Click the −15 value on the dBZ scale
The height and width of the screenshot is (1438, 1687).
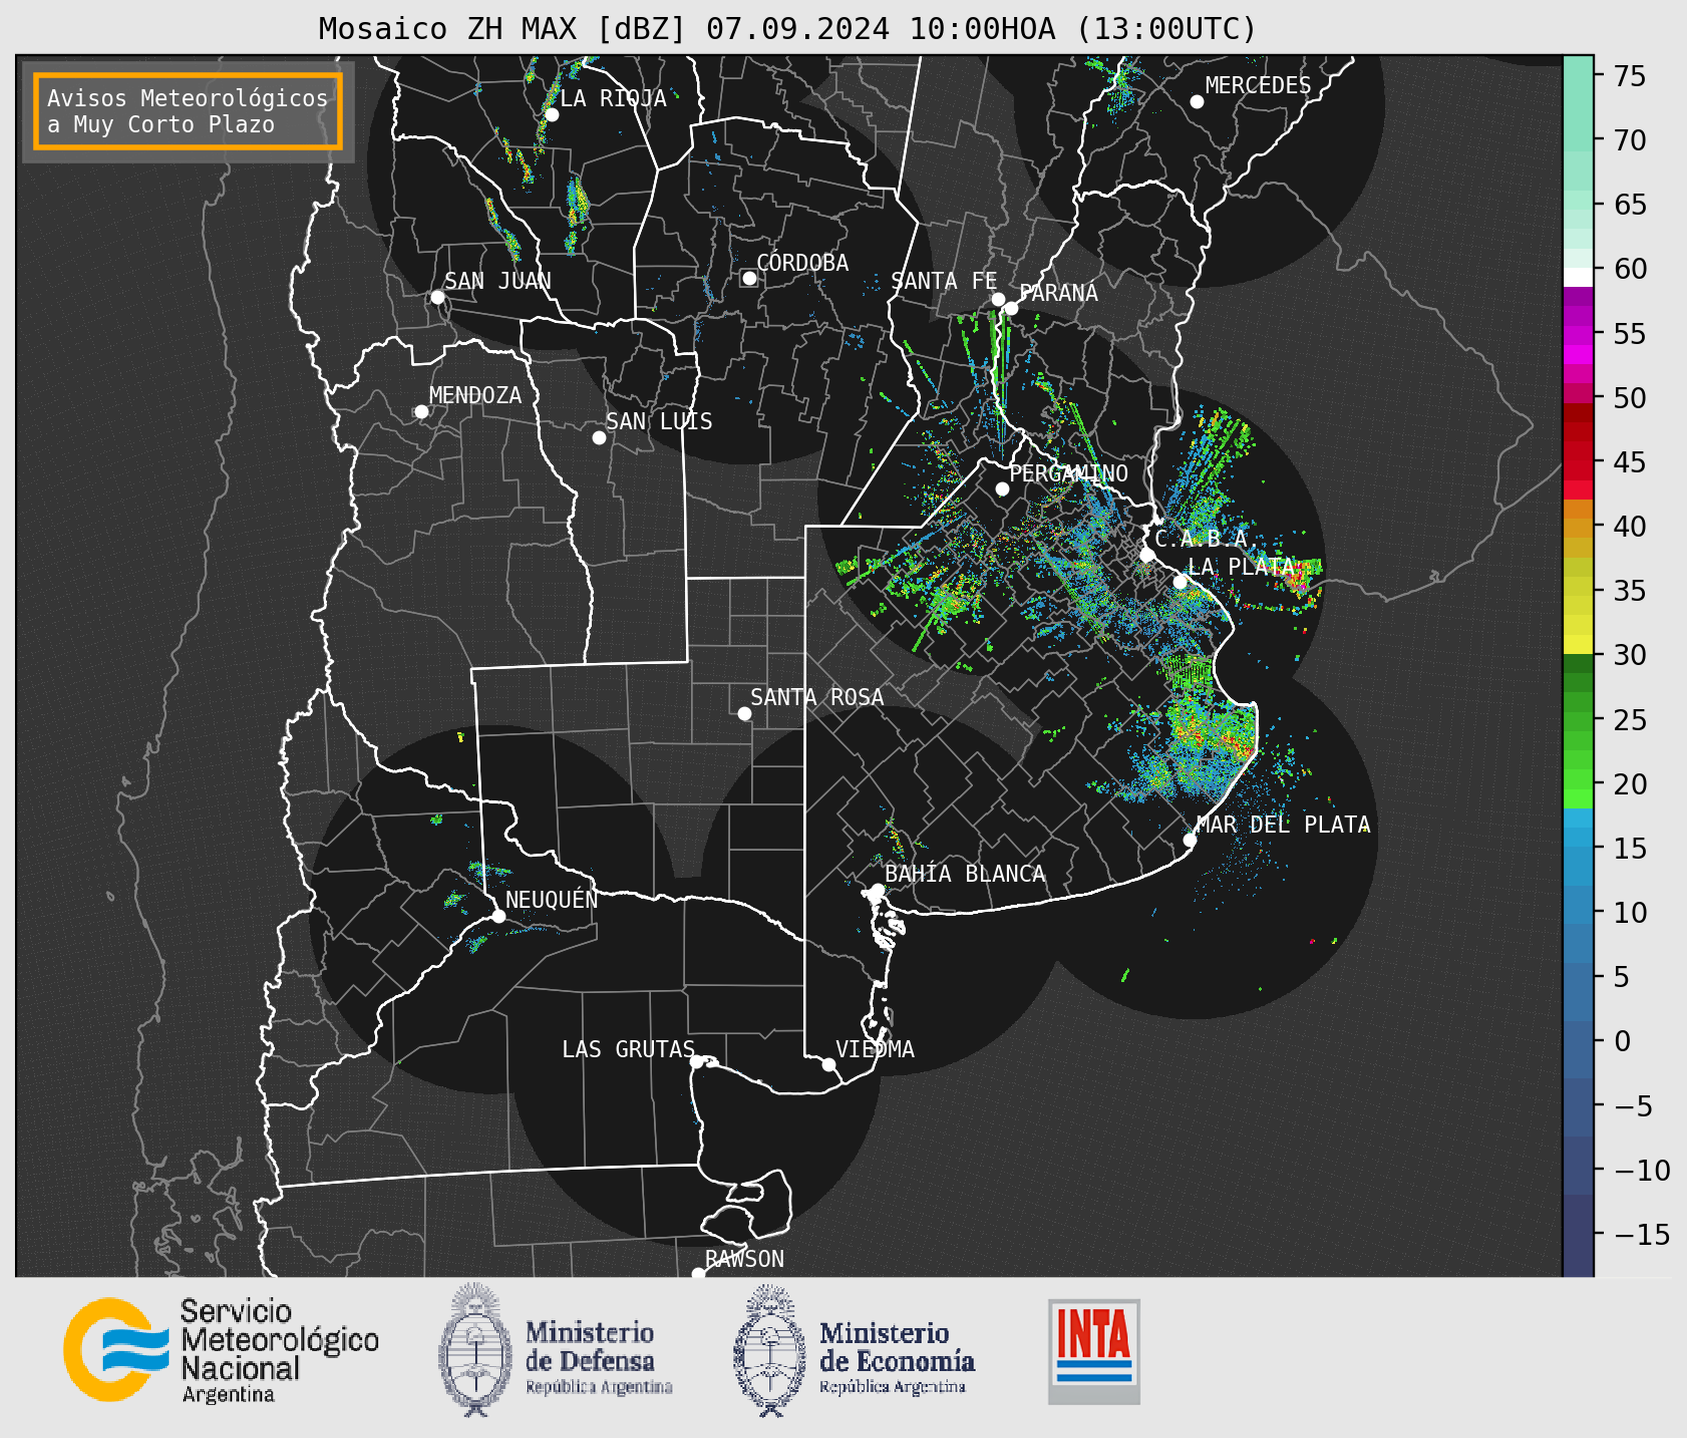pos(1641,1235)
